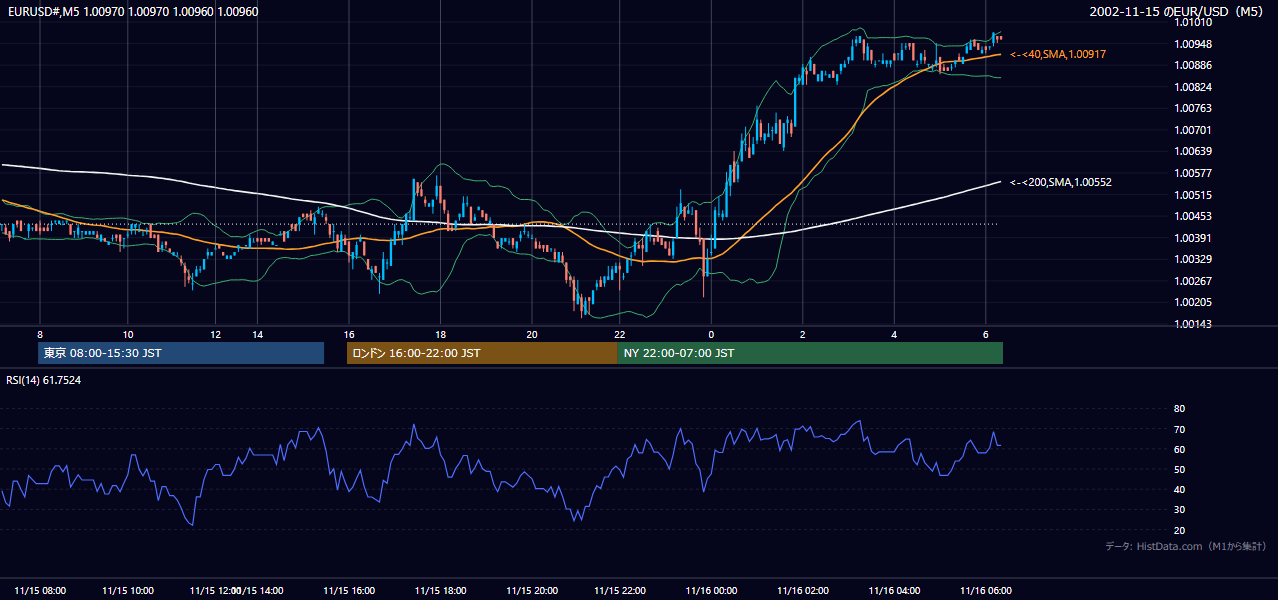Click the RSI scale value 50
Image resolution: width=1278 pixels, height=600 pixels.
1180,469
